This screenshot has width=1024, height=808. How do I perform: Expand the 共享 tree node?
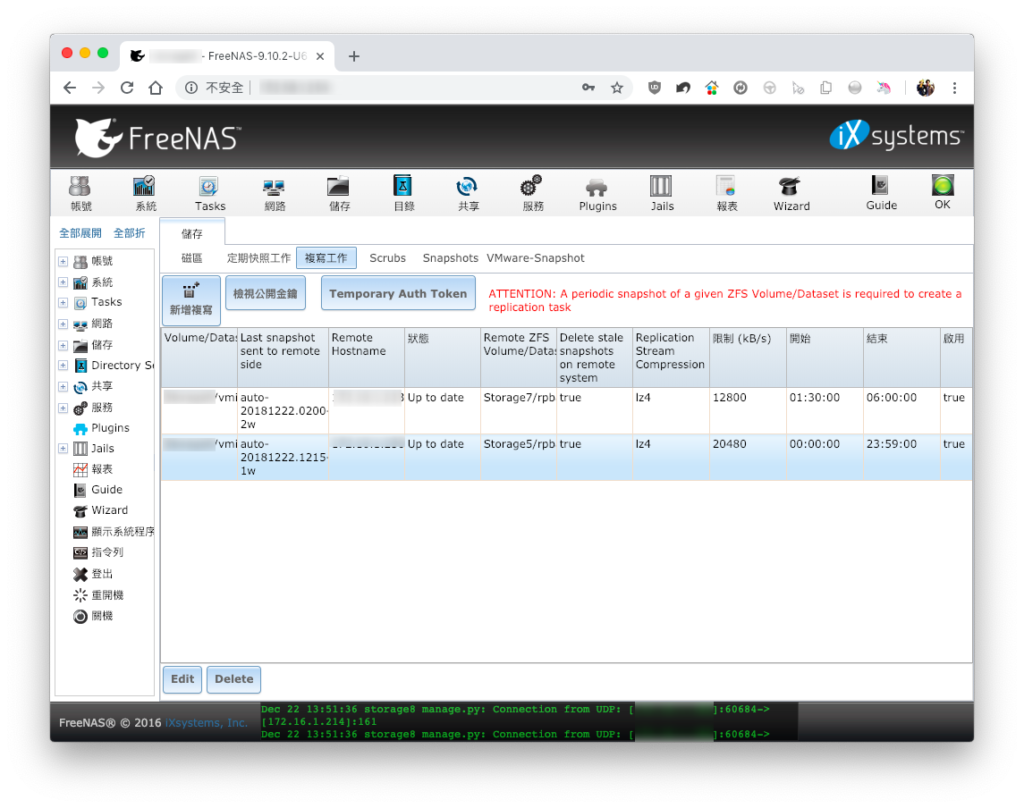point(63,387)
